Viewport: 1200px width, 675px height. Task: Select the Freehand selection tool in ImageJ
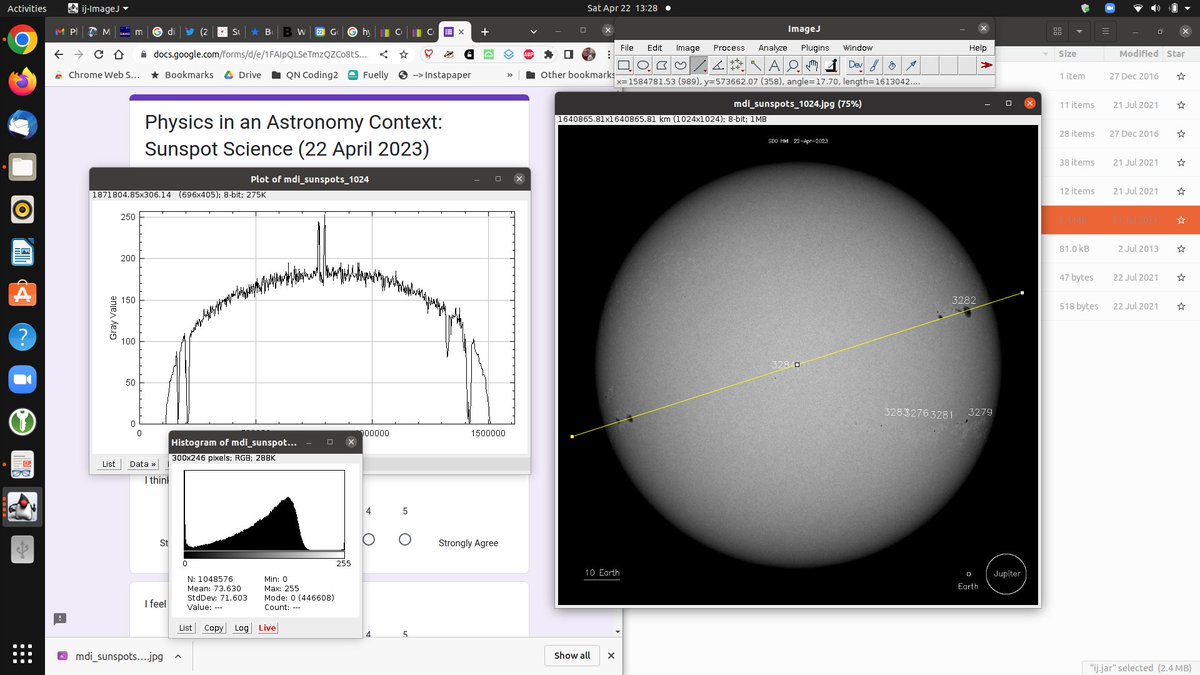[x=681, y=65]
